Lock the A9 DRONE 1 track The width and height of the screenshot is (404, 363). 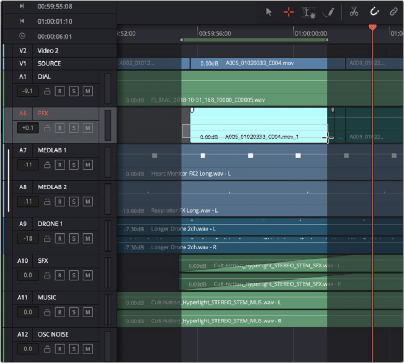tap(47, 238)
